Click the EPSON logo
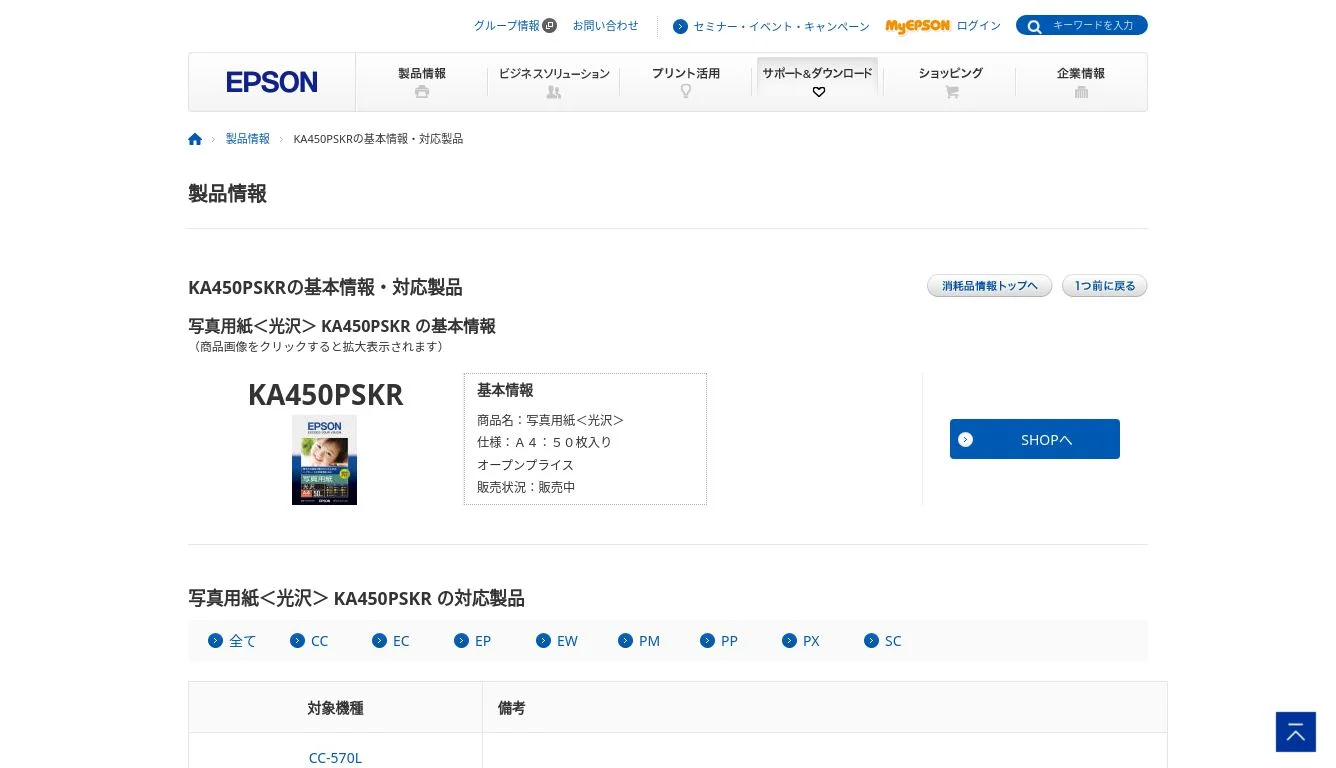This screenshot has height=768, width=1336. (271, 82)
